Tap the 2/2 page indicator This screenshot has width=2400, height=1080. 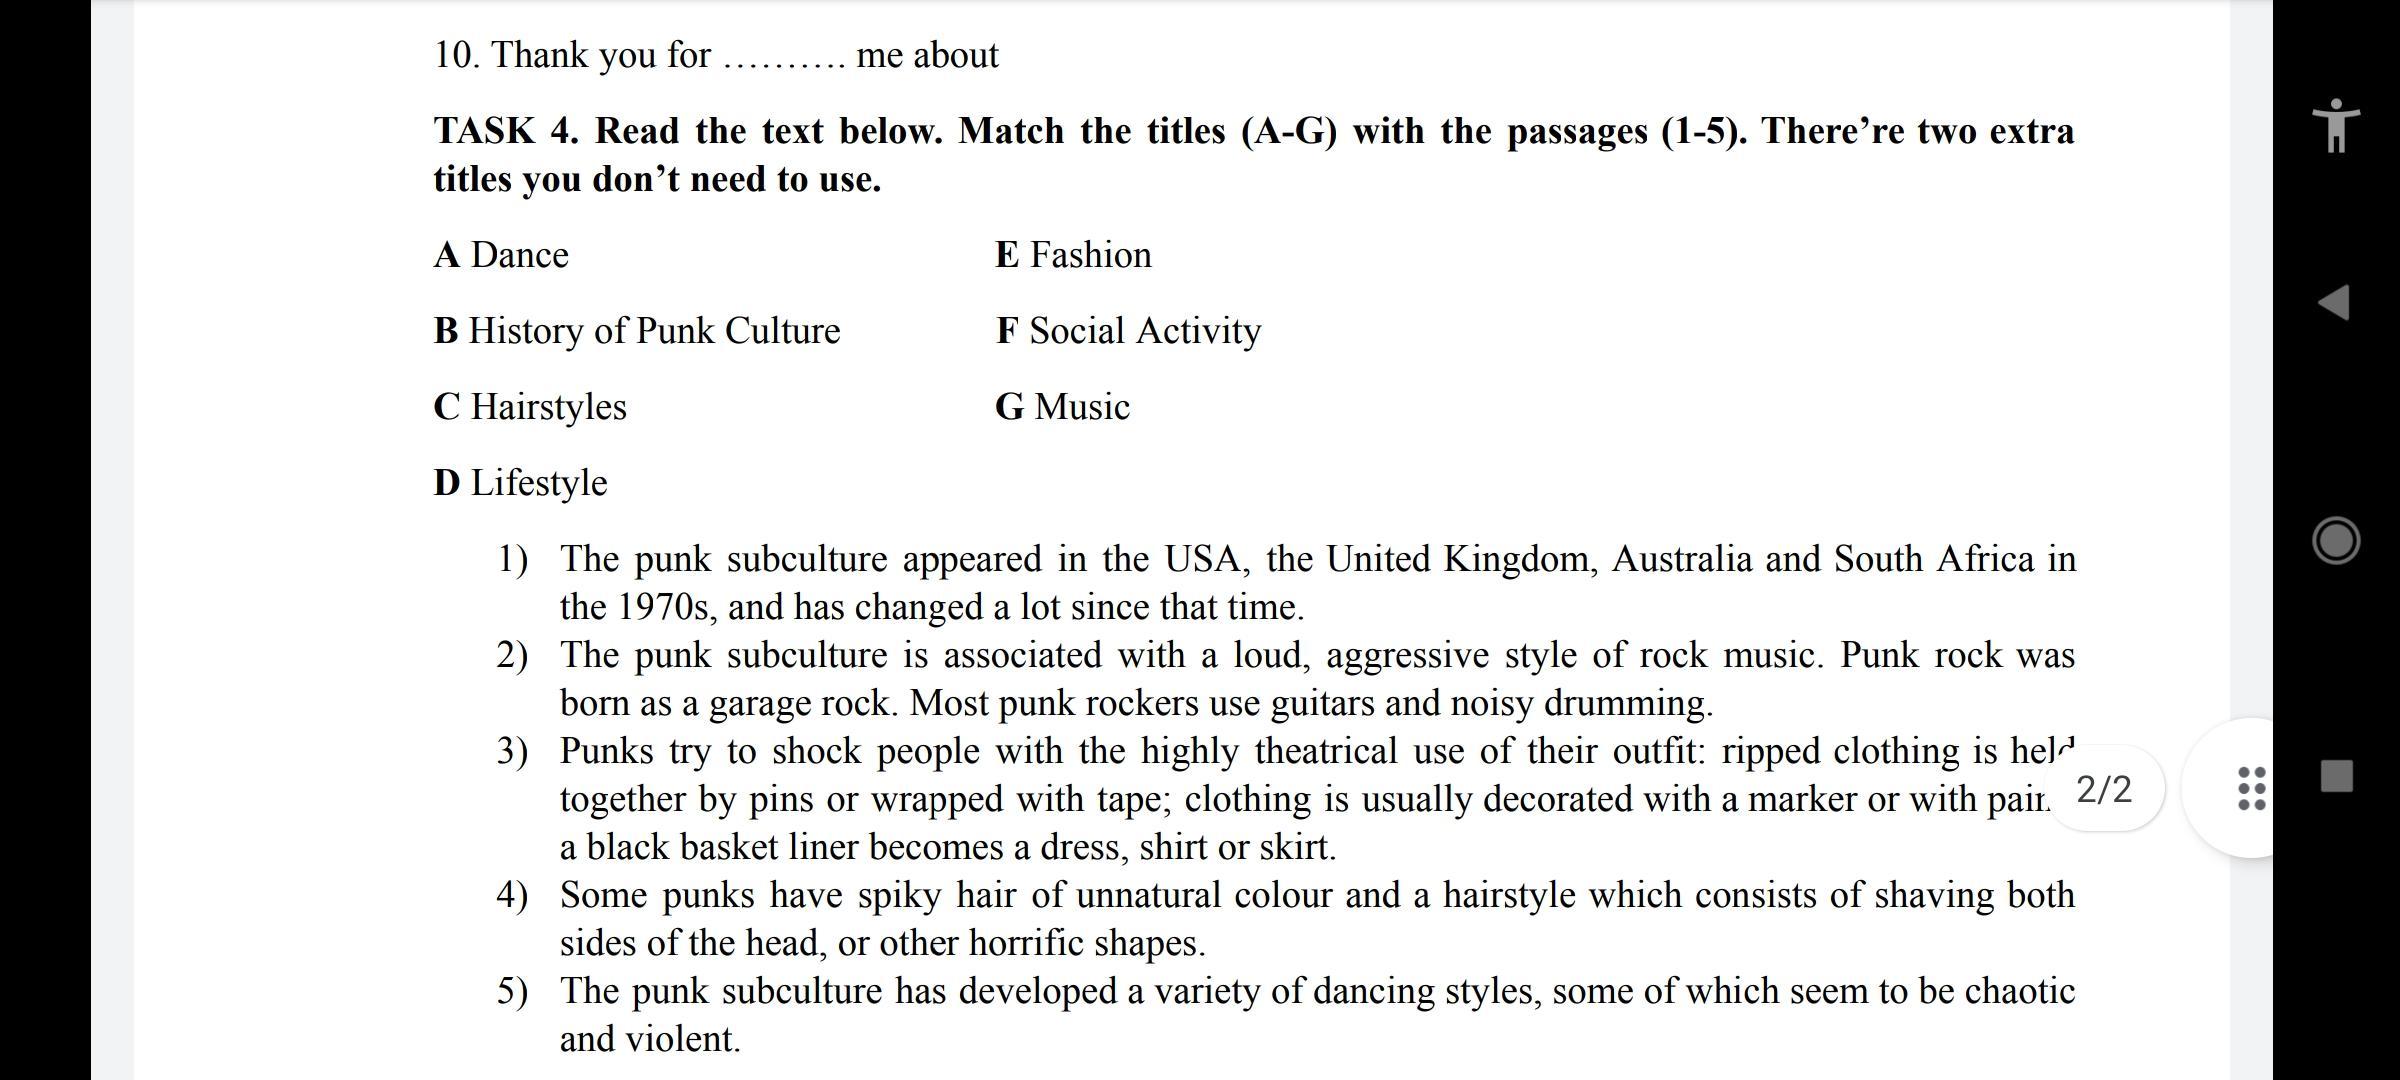(x=2104, y=789)
